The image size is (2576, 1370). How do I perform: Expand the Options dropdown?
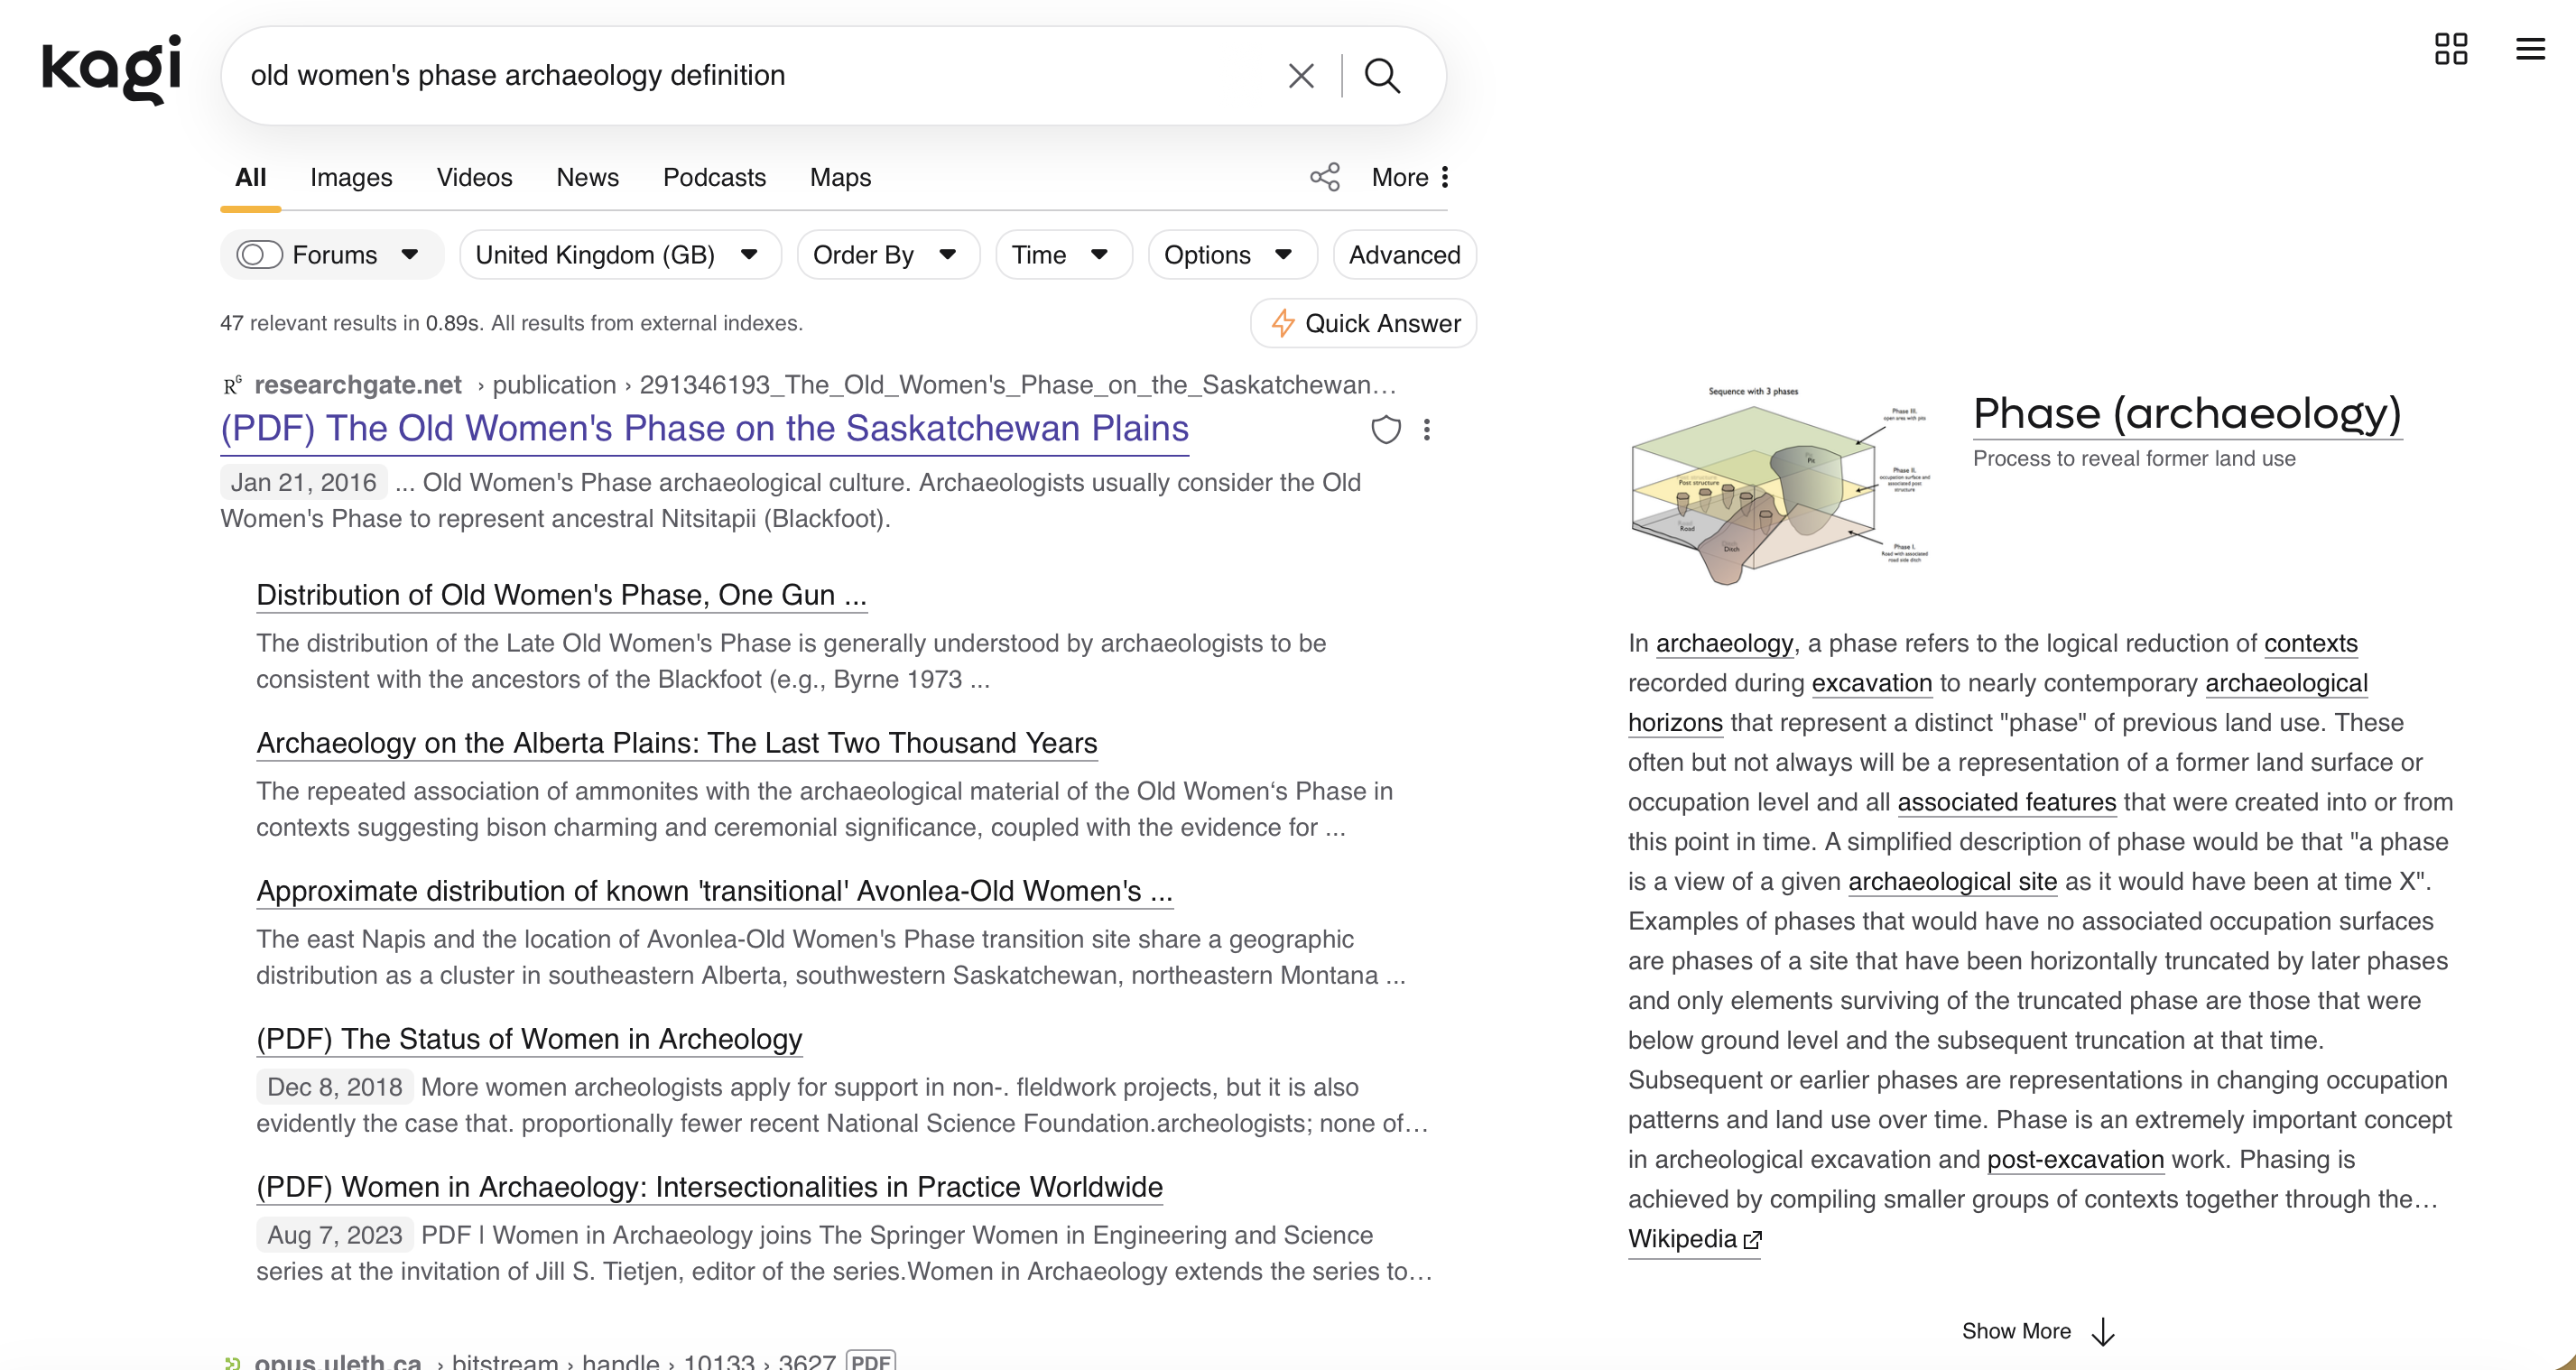(x=1230, y=255)
